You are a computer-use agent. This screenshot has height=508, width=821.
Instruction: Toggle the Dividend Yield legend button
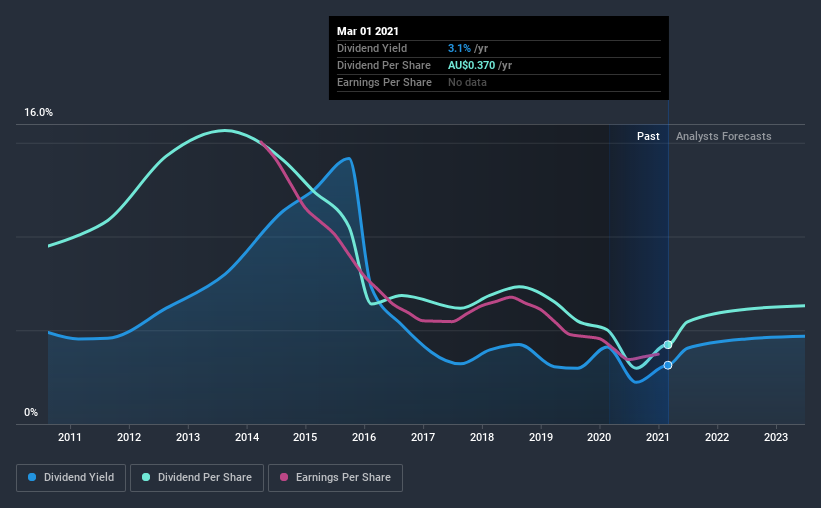pyautogui.click(x=71, y=478)
